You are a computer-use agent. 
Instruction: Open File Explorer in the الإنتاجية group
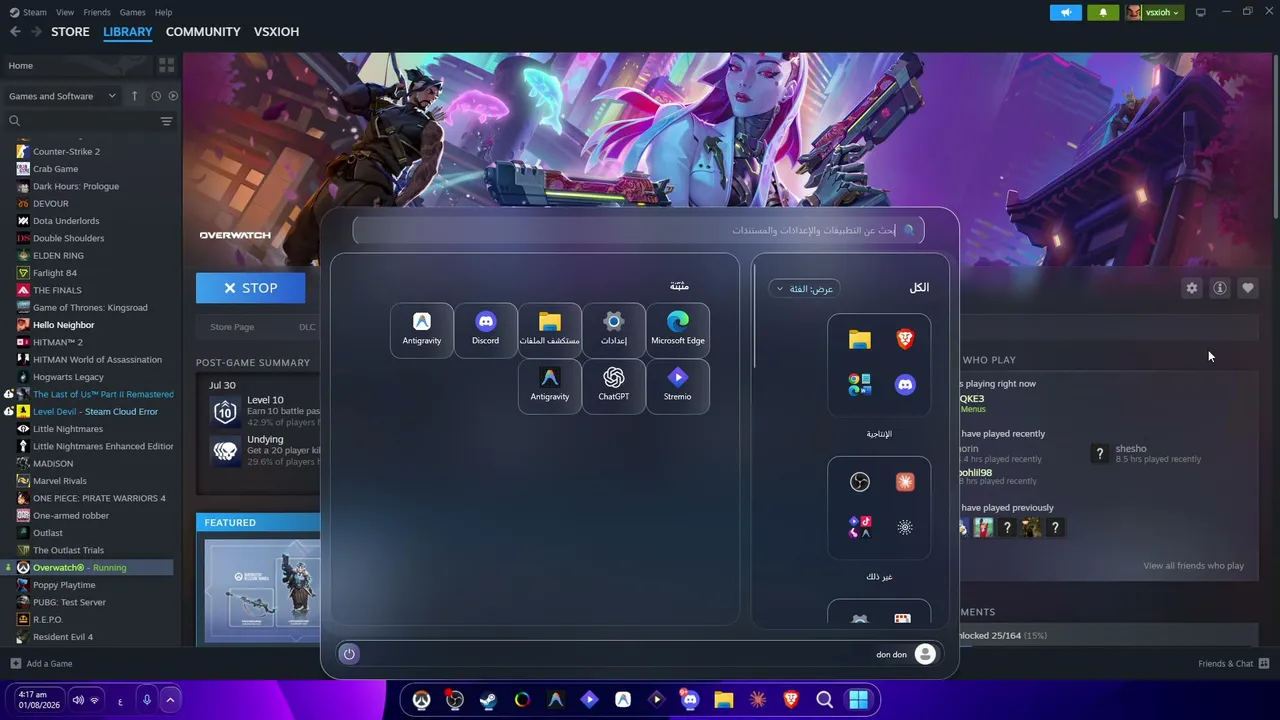860,340
